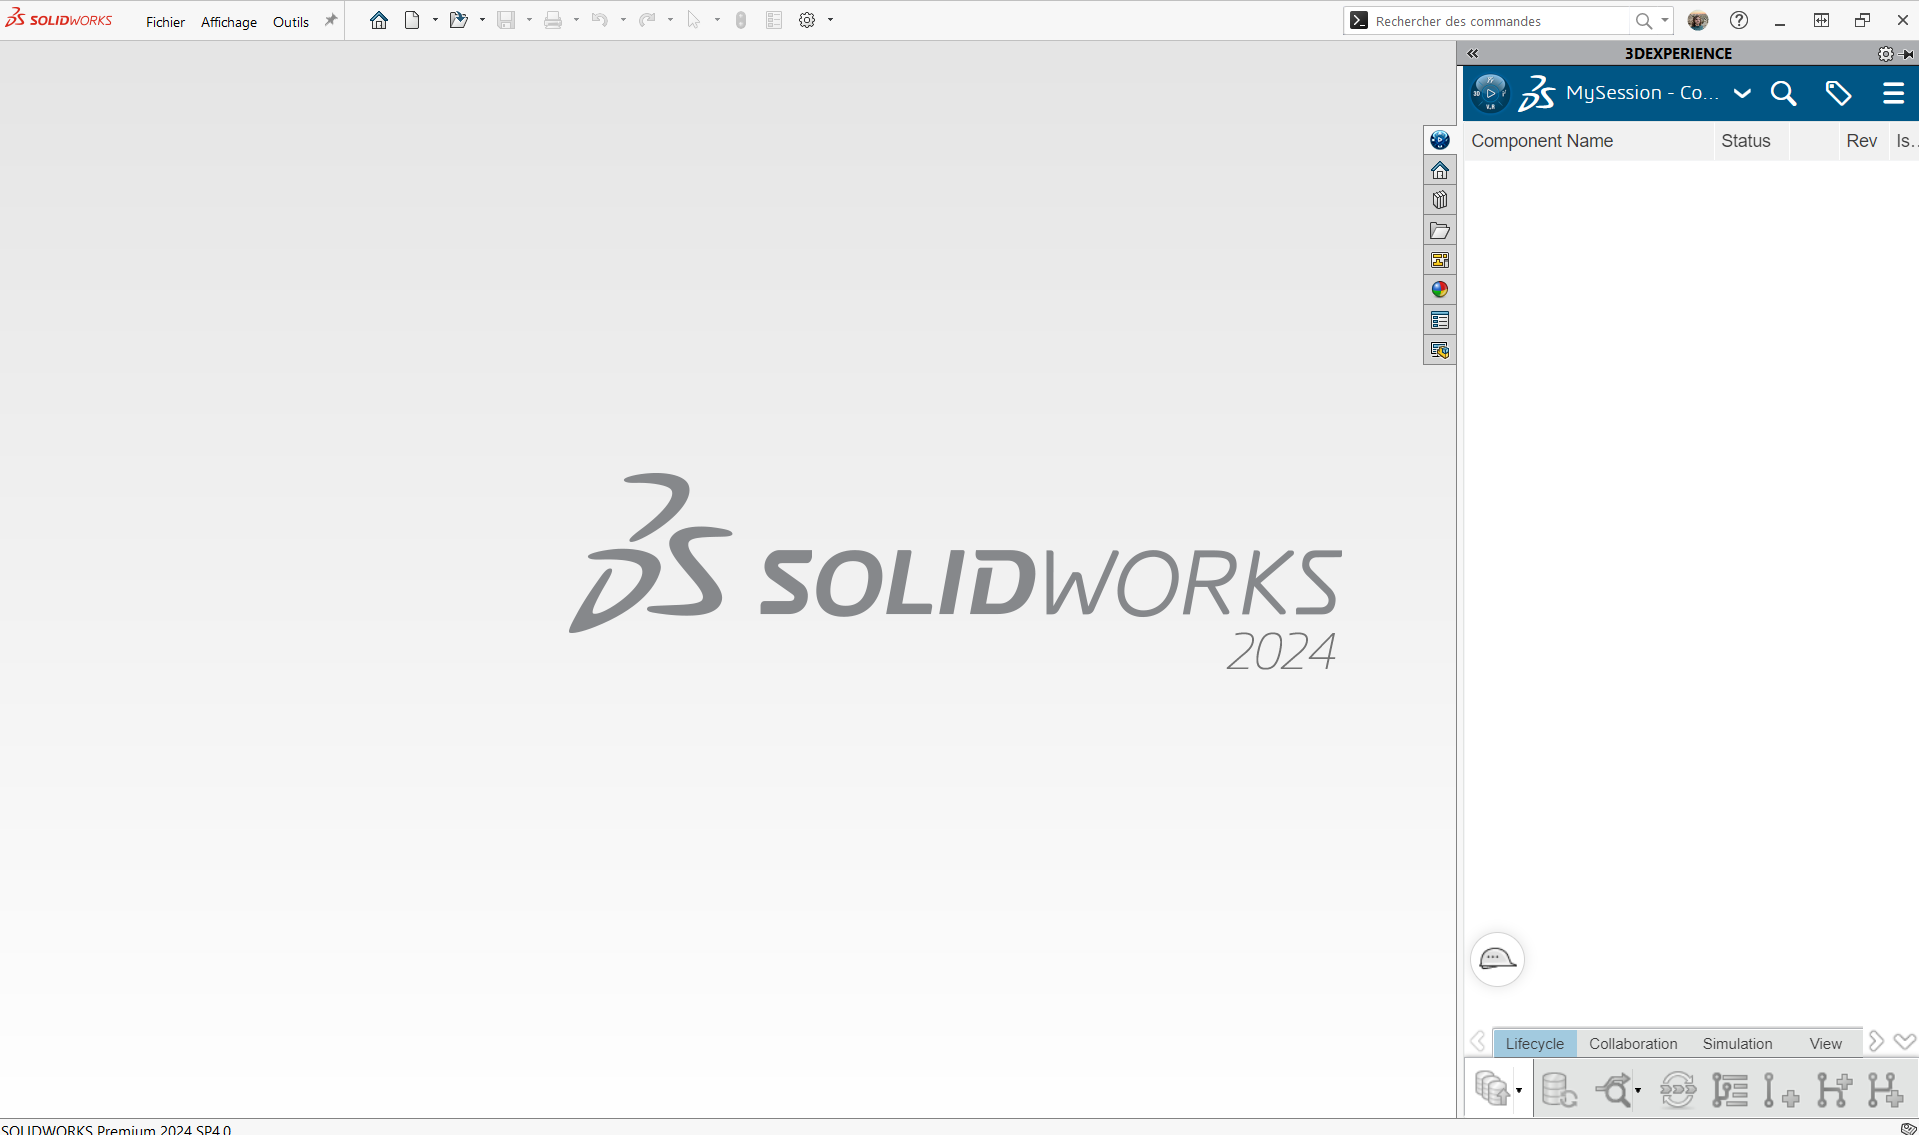Expand dropdown arrow beside Options gear

pos(830,20)
